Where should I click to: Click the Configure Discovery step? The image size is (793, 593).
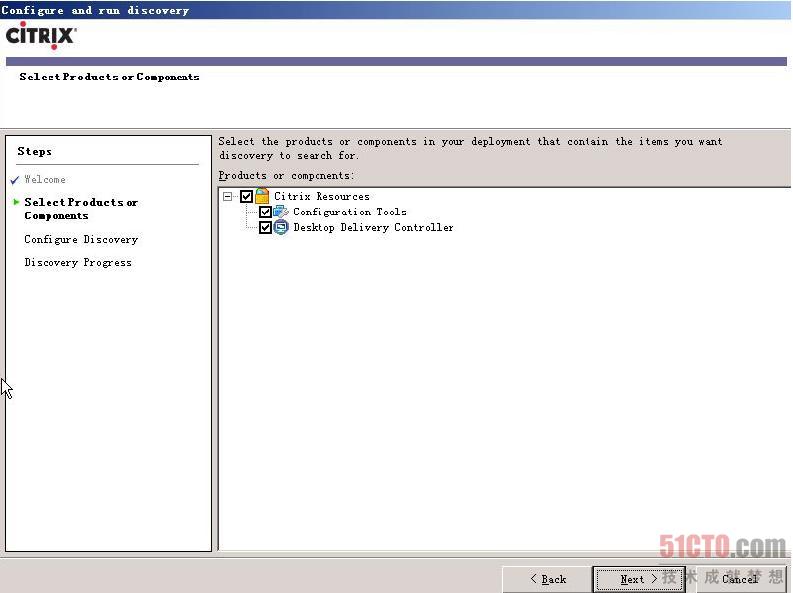81,239
